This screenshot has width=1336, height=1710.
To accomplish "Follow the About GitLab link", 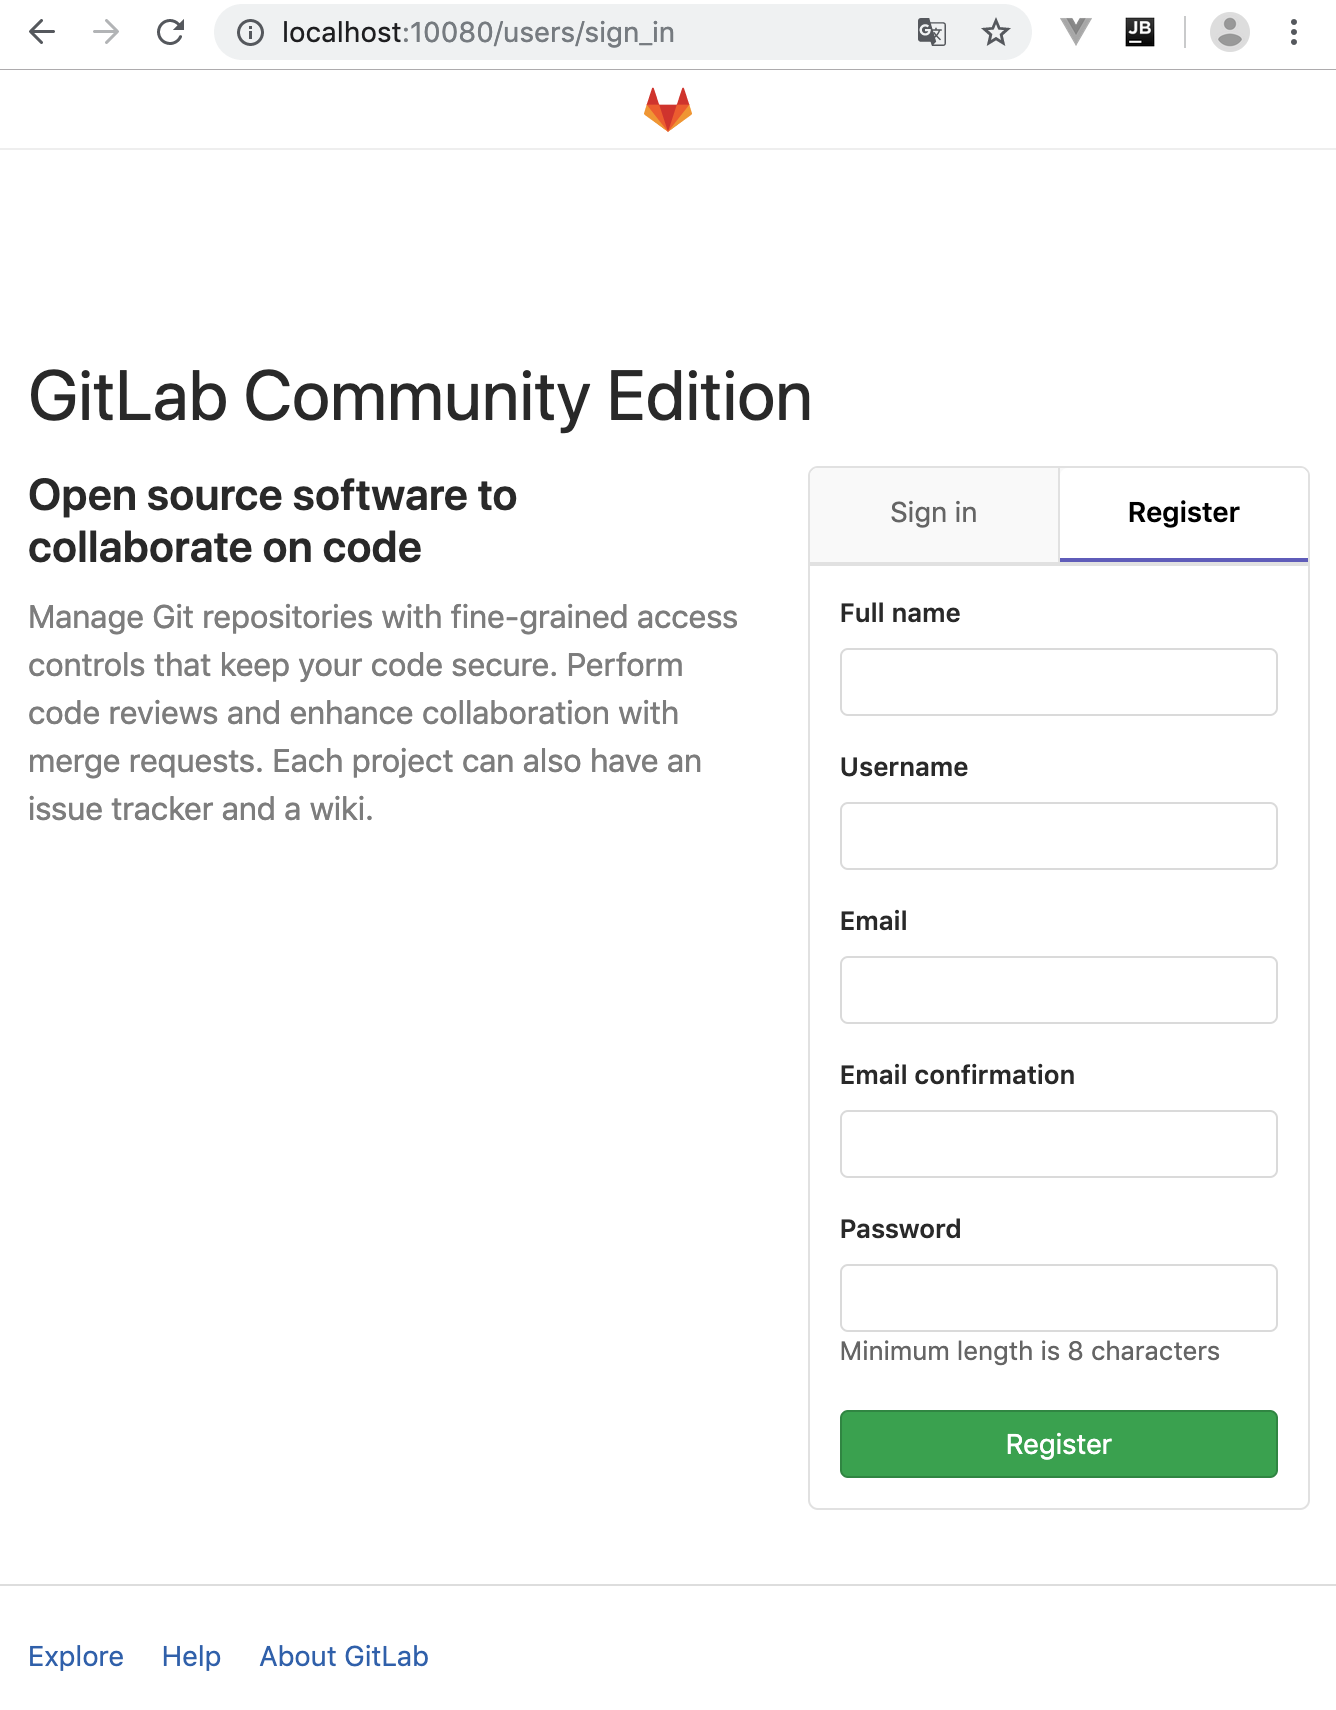I will tap(344, 1657).
